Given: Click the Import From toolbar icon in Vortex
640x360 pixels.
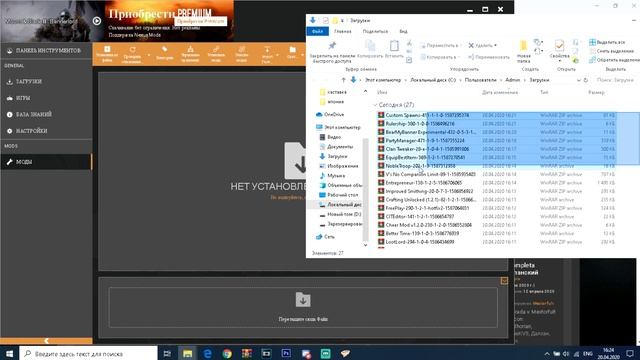Looking at the screenshot, I should [x=267, y=54].
